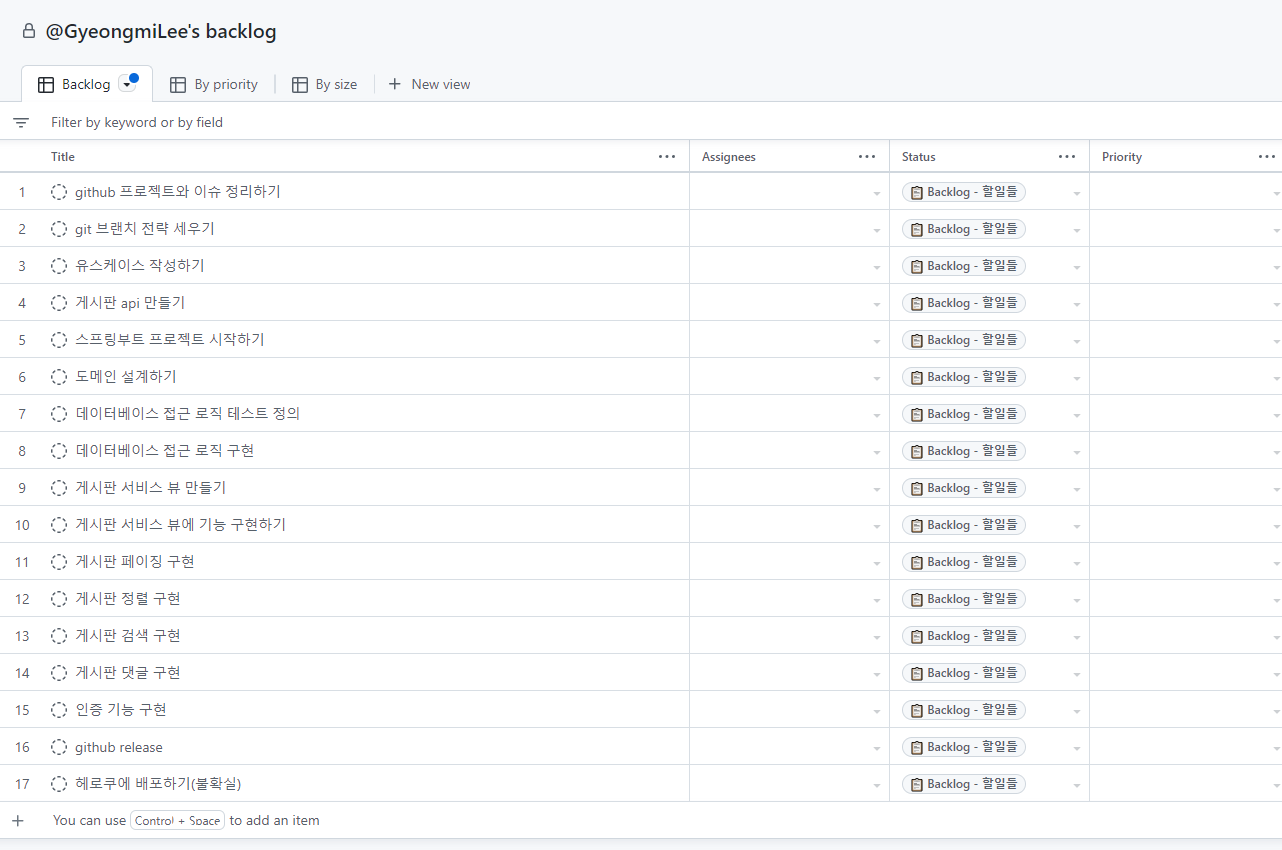Click the status badge for "게시판 댓글 구현"
This screenshot has height=850, width=1282.
[964, 673]
